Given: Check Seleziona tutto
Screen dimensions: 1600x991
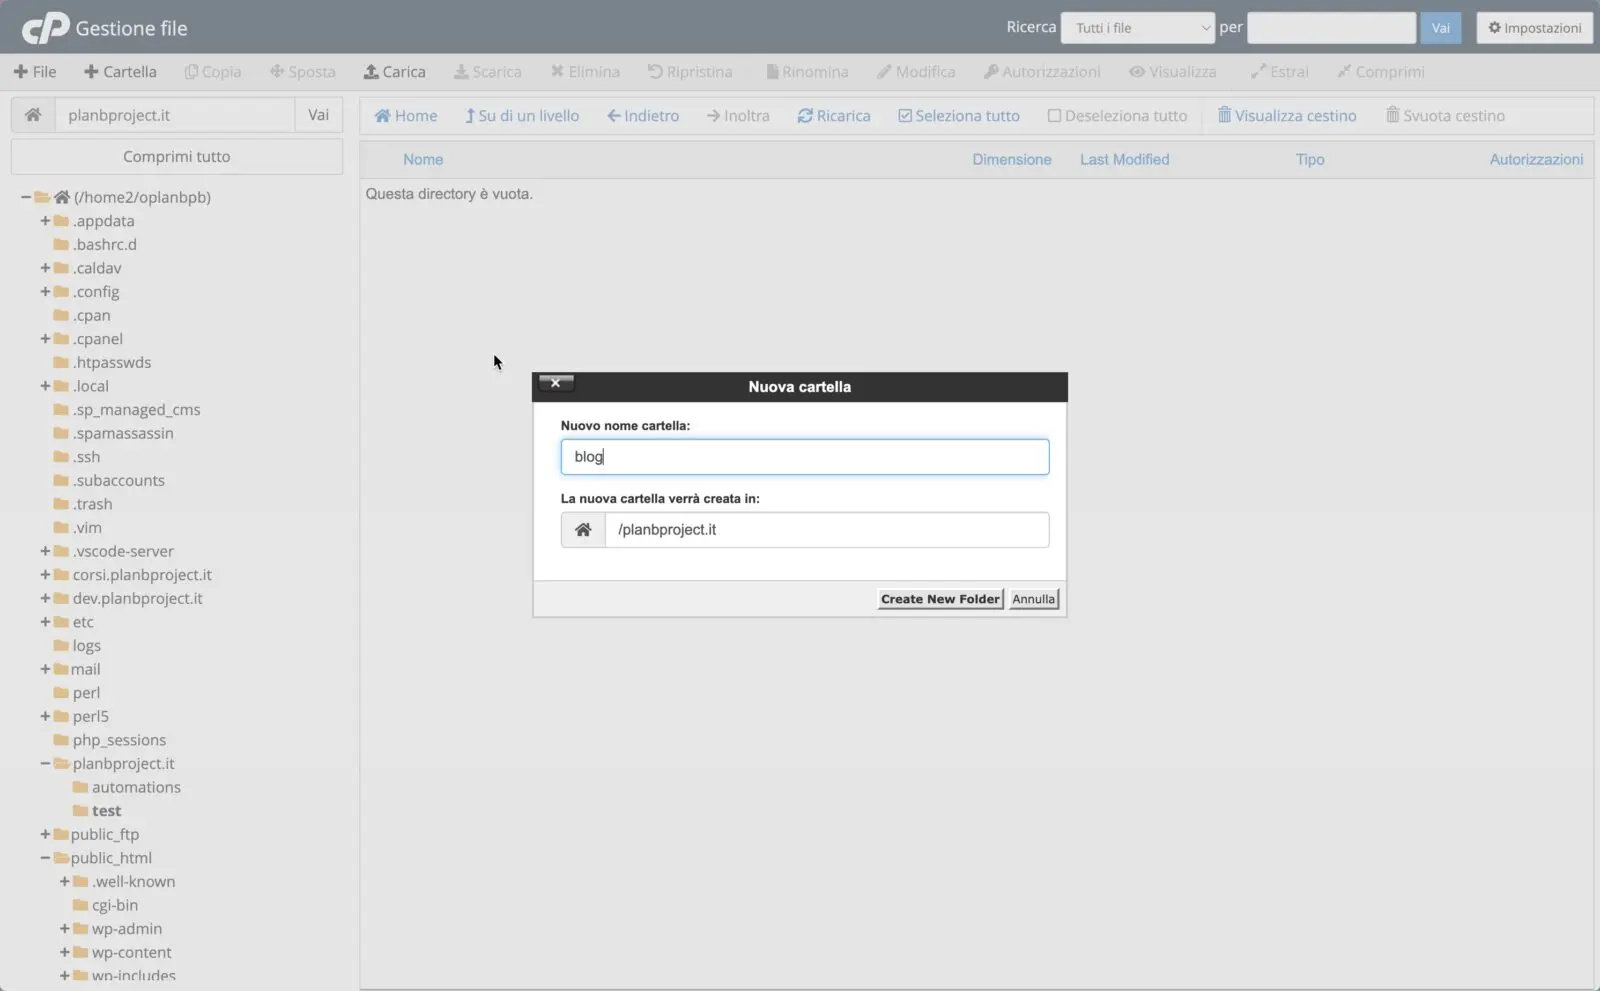Looking at the screenshot, I should [959, 116].
